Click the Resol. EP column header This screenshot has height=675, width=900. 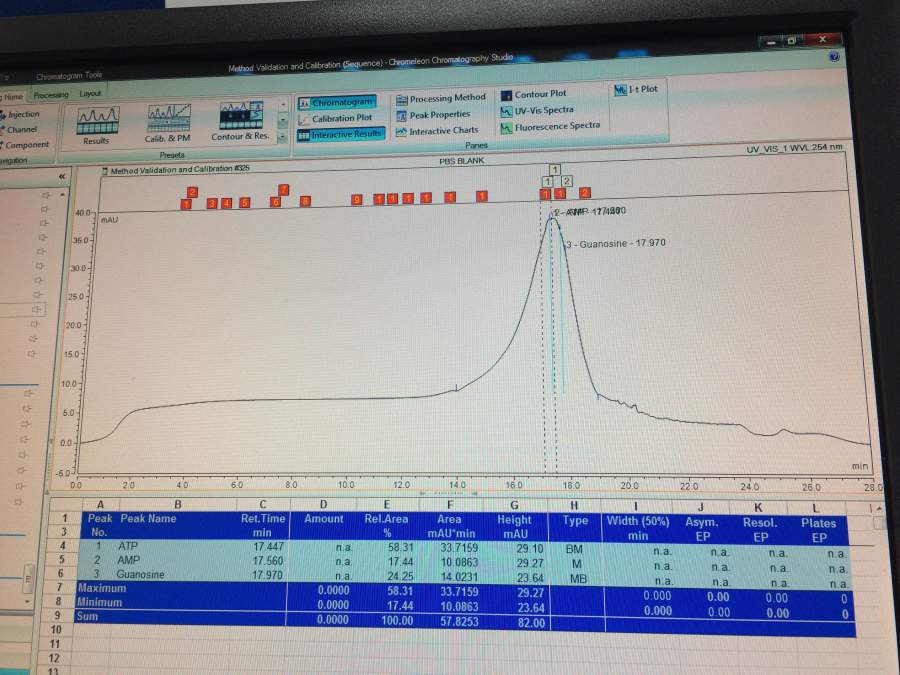click(760, 530)
